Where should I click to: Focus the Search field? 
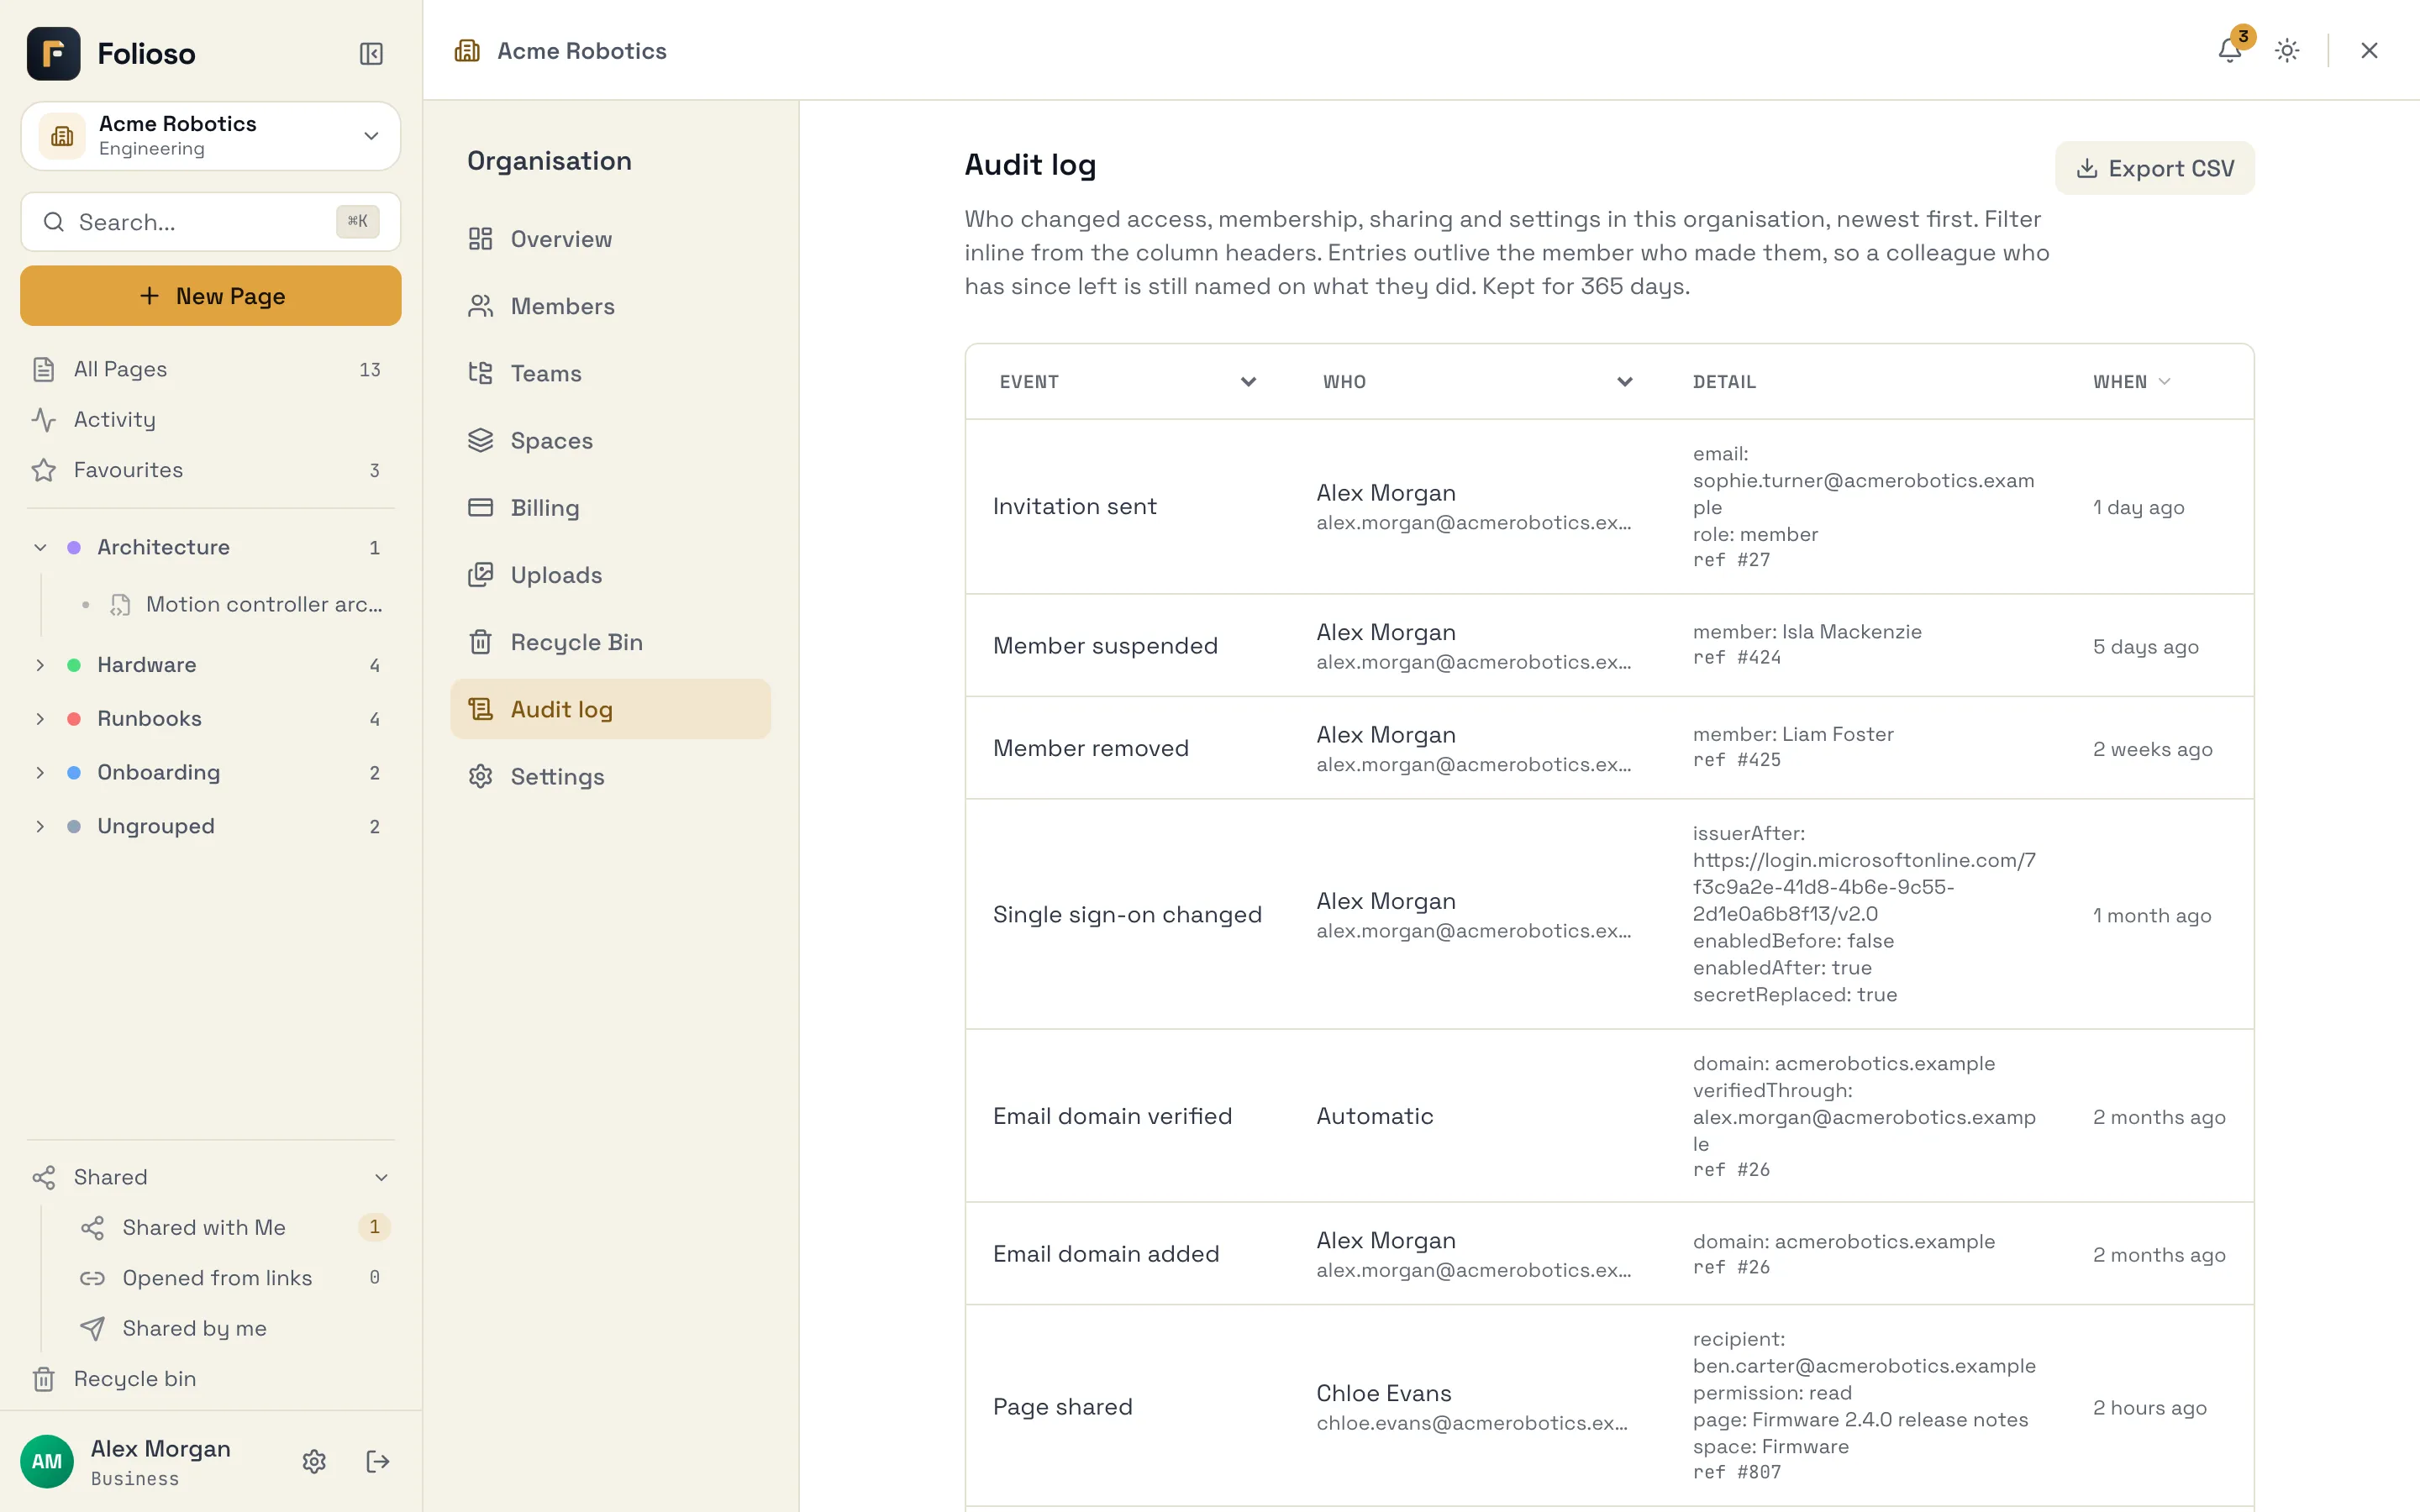(210, 222)
